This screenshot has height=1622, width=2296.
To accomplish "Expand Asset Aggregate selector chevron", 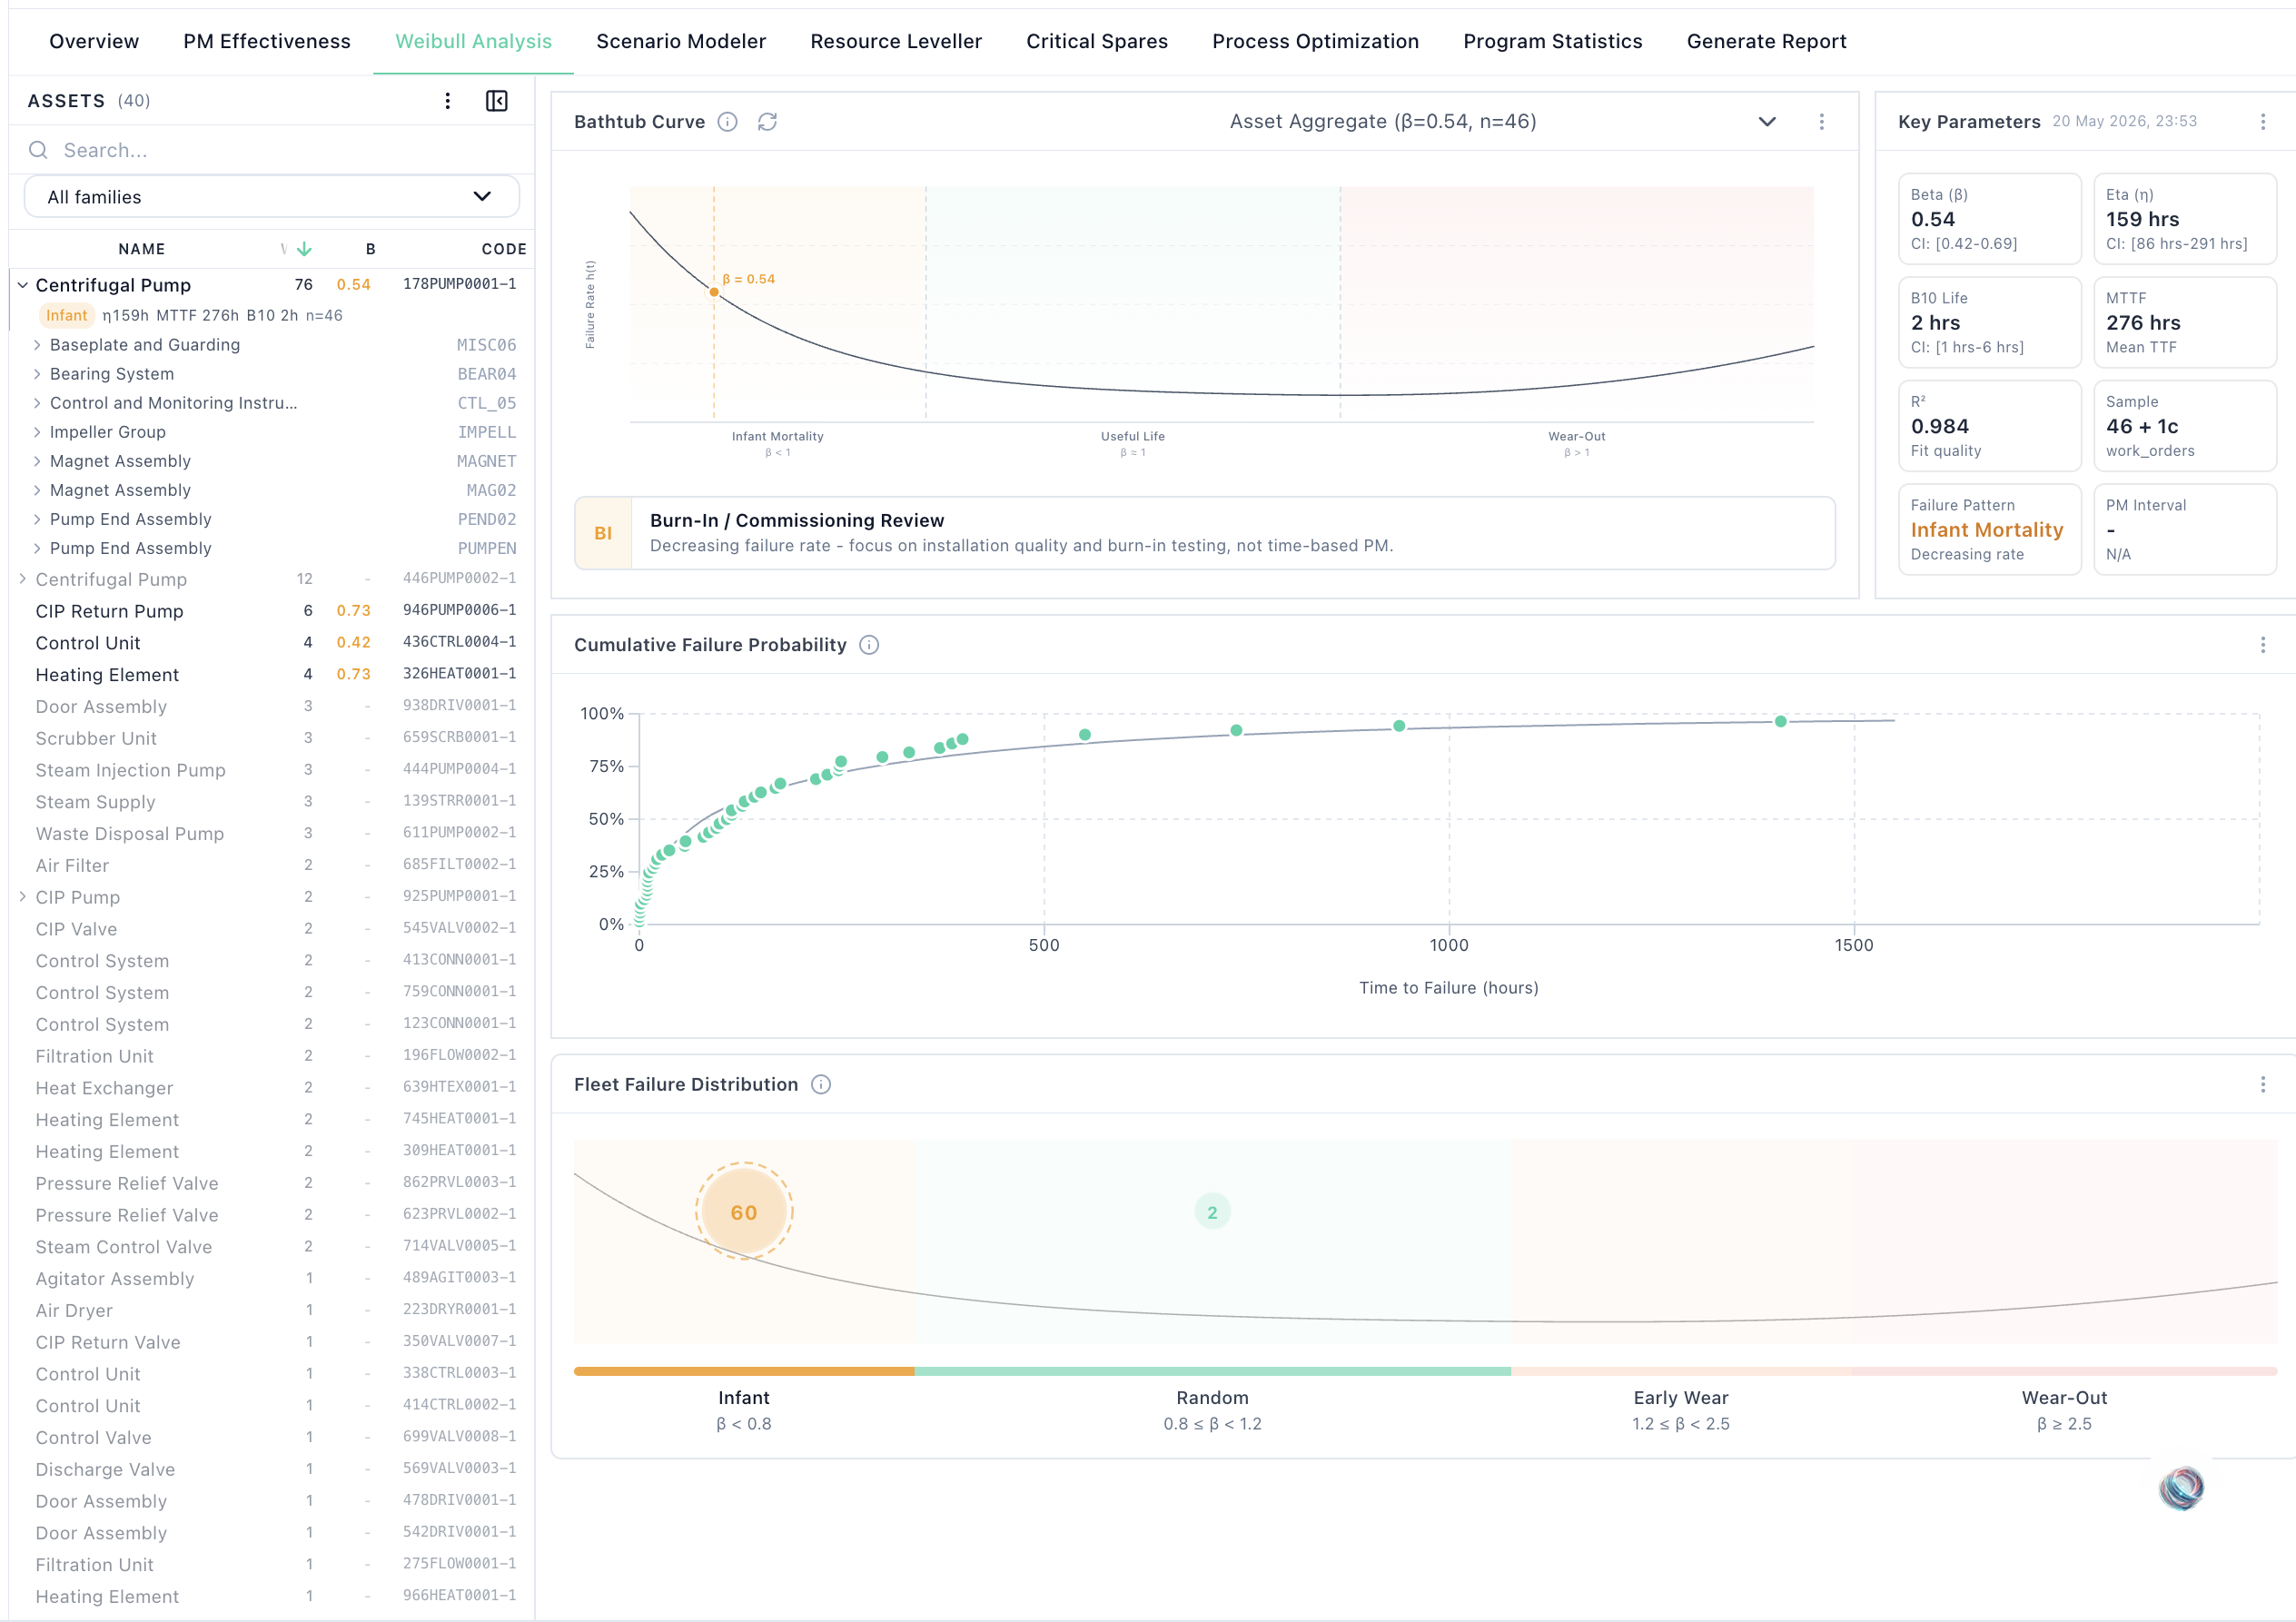I will pyautogui.click(x=1767, y=122).
